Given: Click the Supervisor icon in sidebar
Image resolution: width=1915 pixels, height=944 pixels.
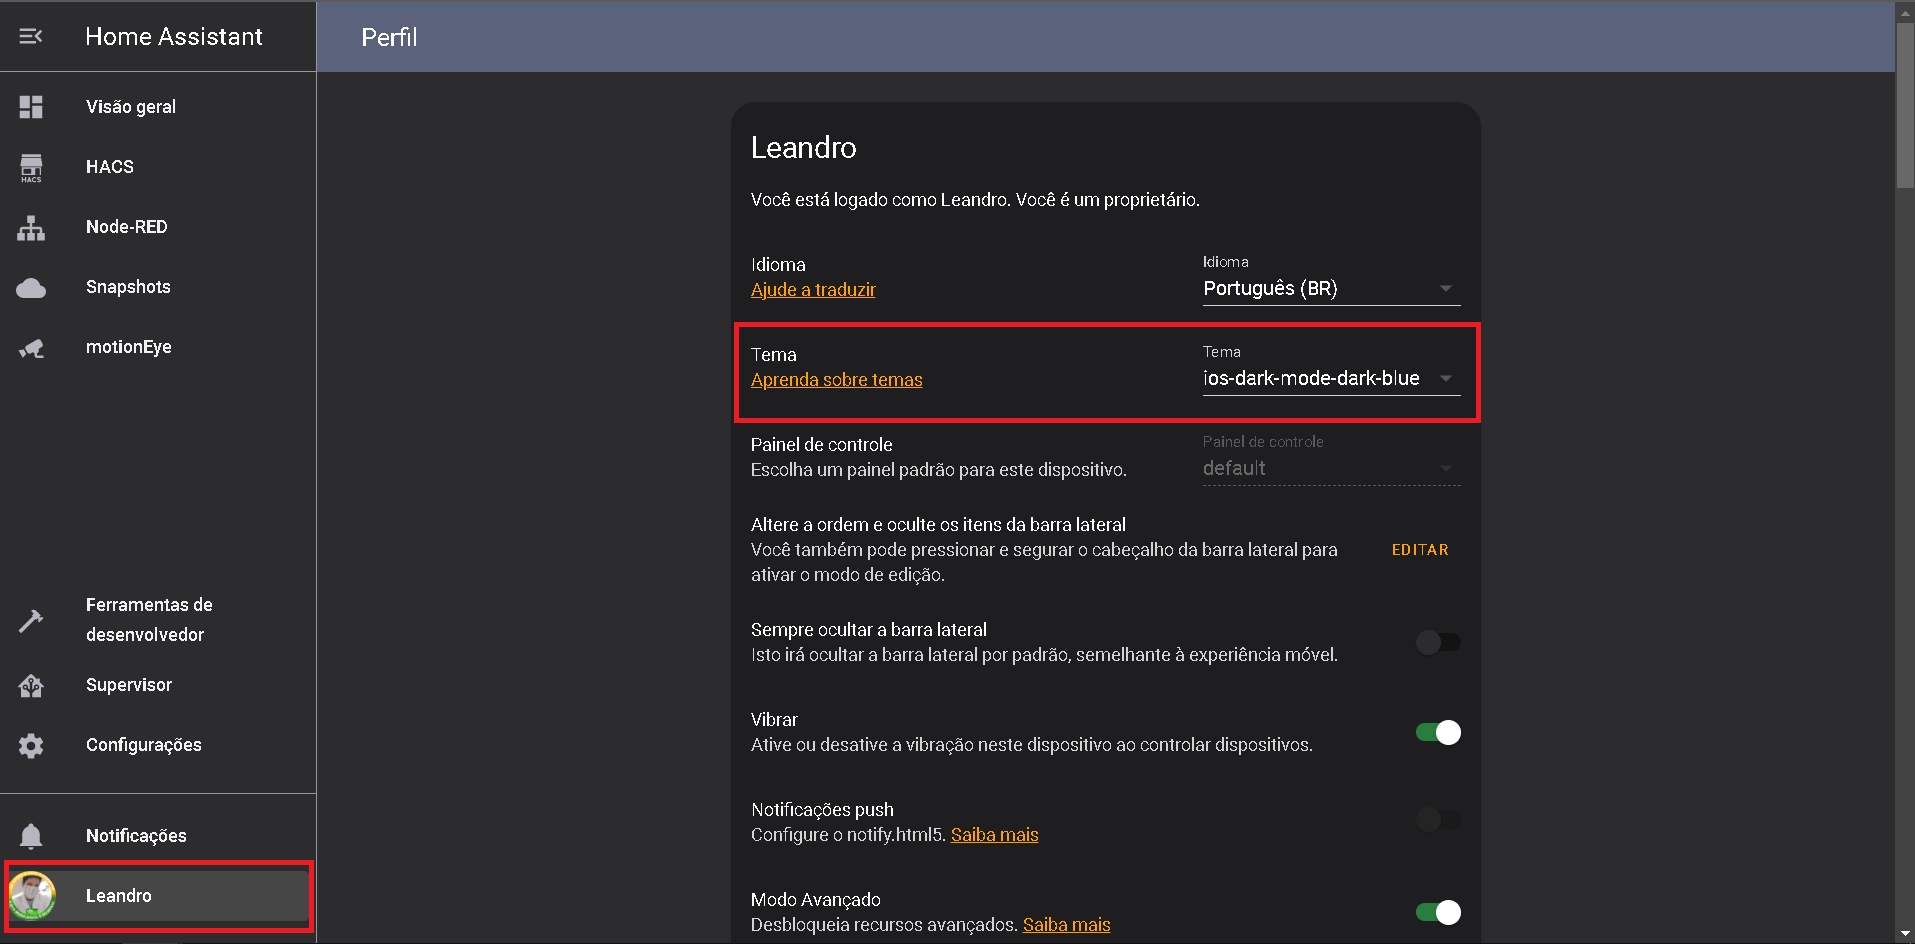Looking at the screenshot, I should pyautogui.click(x=31, y=686).
